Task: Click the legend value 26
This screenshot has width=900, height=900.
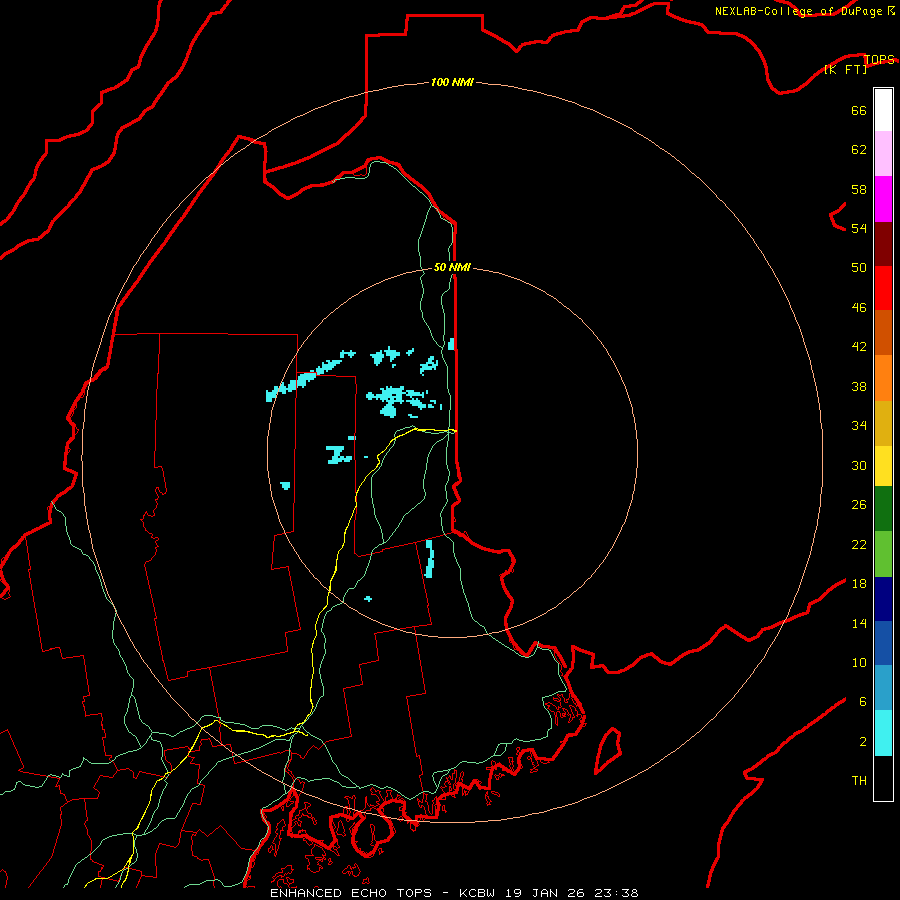Action: (x=859, y=505)
